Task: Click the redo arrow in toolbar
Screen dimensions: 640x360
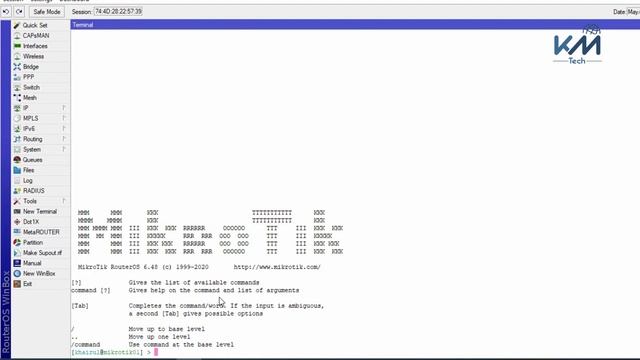Action: [x=19, y=12]
